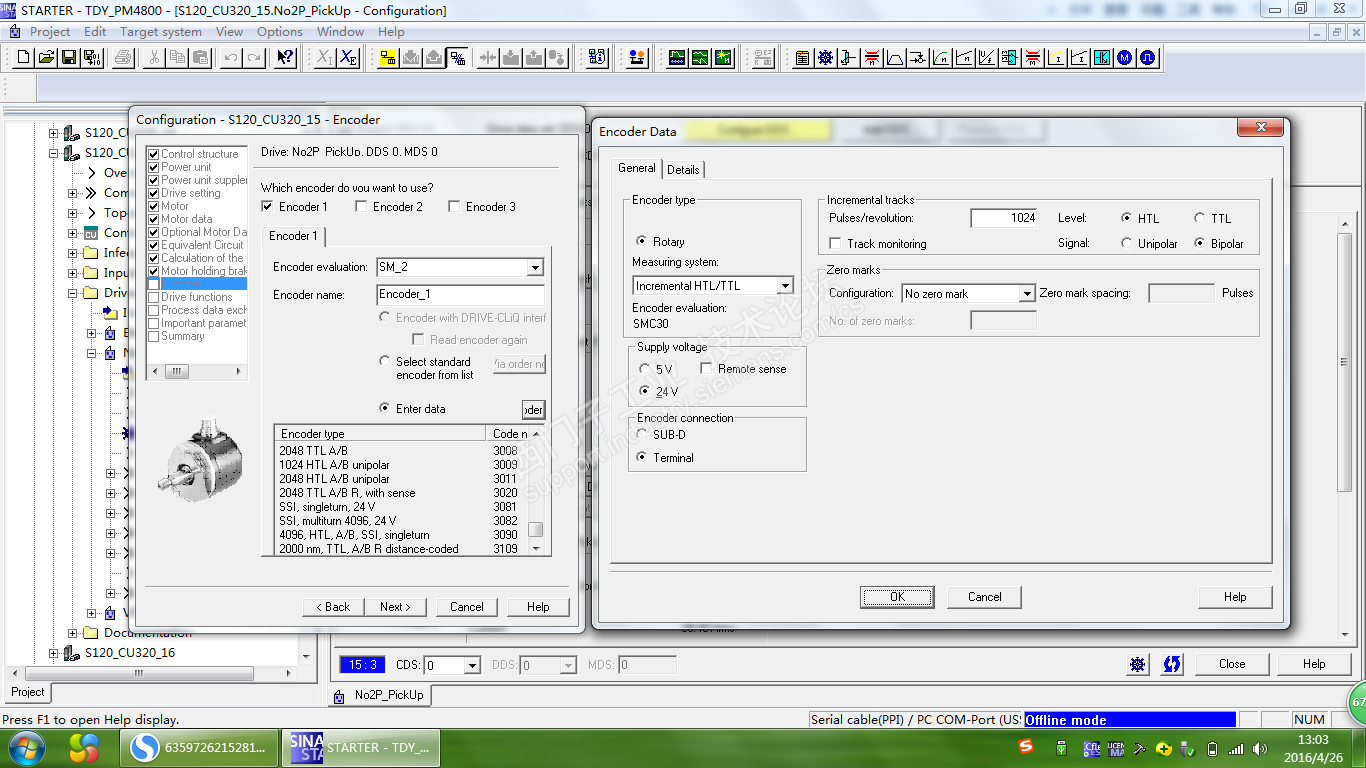Screen dimensions: 1366x768
Task: Click the encoder type list vertical scrollbar
Action: tap(536, 490)
